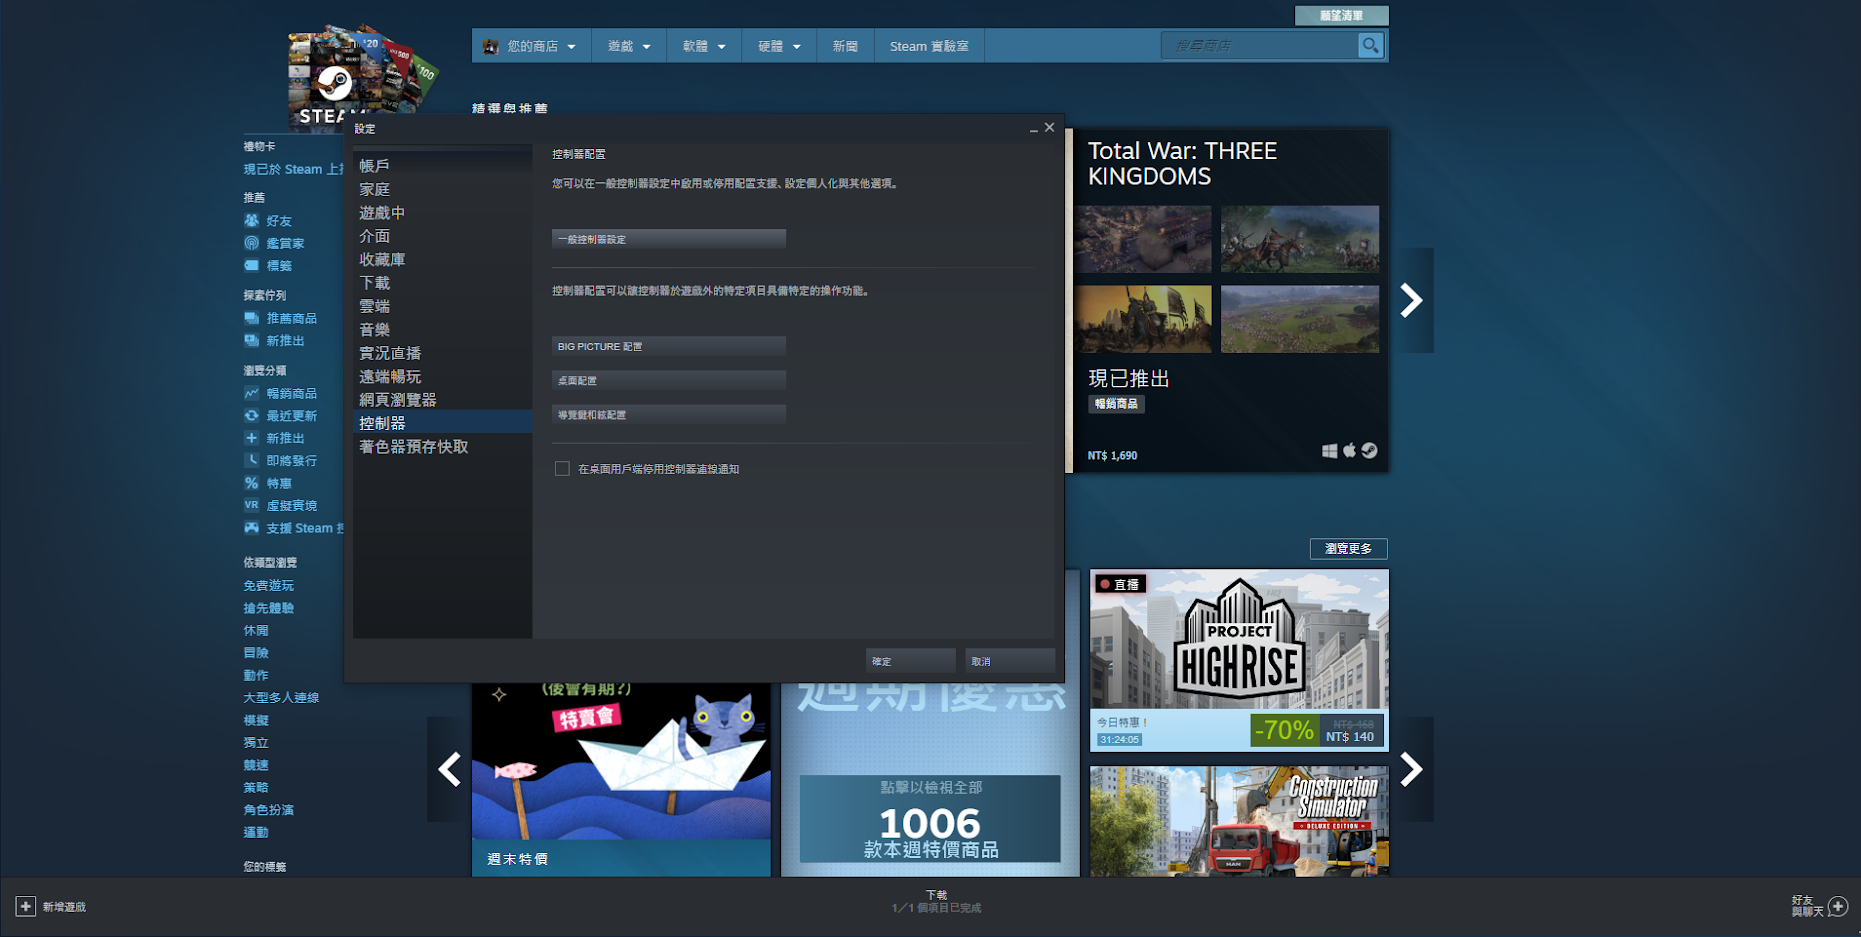Select the 家庭 settings category
The image size is (1861, 937).
pyautogui.click(x=443, y=189)
